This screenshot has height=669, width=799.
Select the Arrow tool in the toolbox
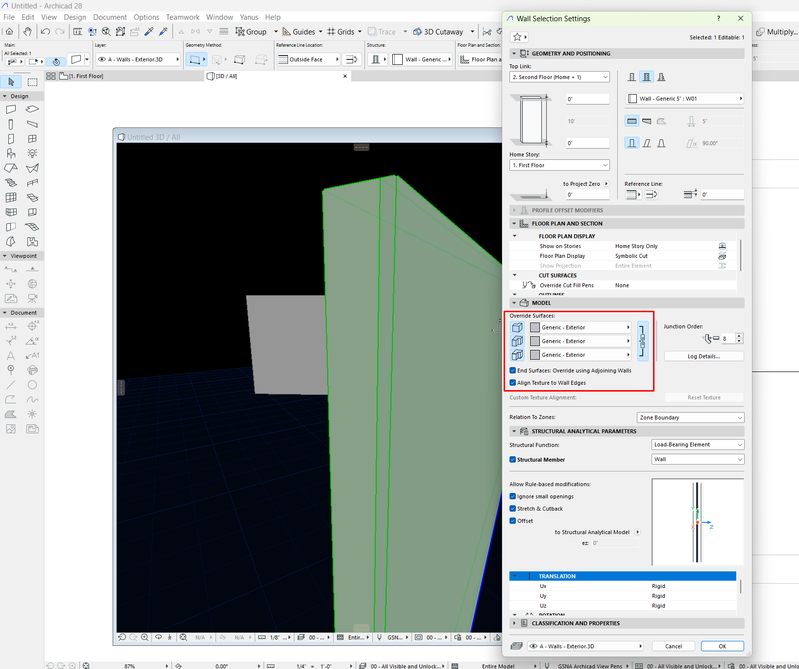pos(11,82)
